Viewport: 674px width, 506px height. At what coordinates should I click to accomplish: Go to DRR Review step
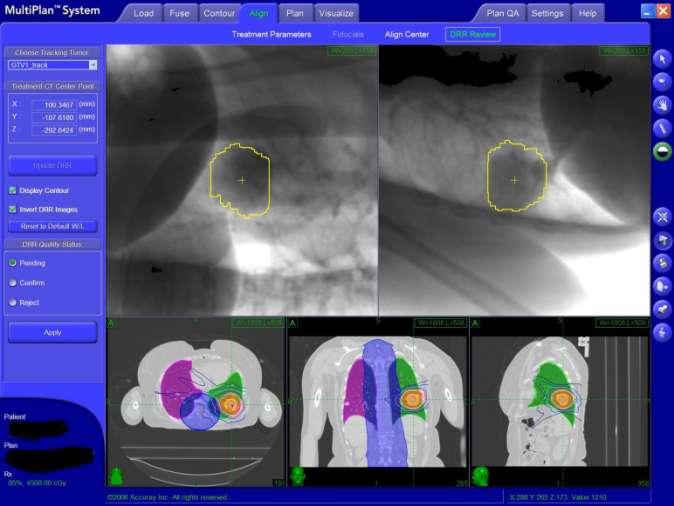tap(472, 34)
